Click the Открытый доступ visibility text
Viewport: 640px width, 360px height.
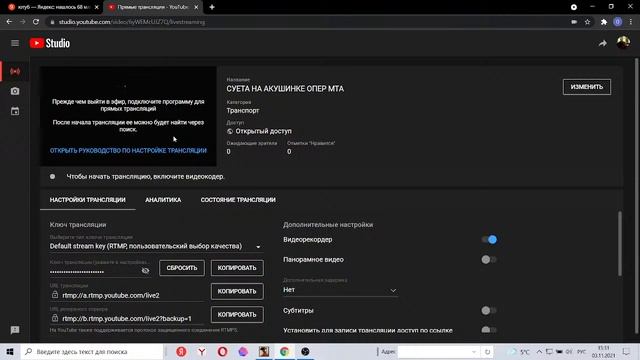(263, 131)
